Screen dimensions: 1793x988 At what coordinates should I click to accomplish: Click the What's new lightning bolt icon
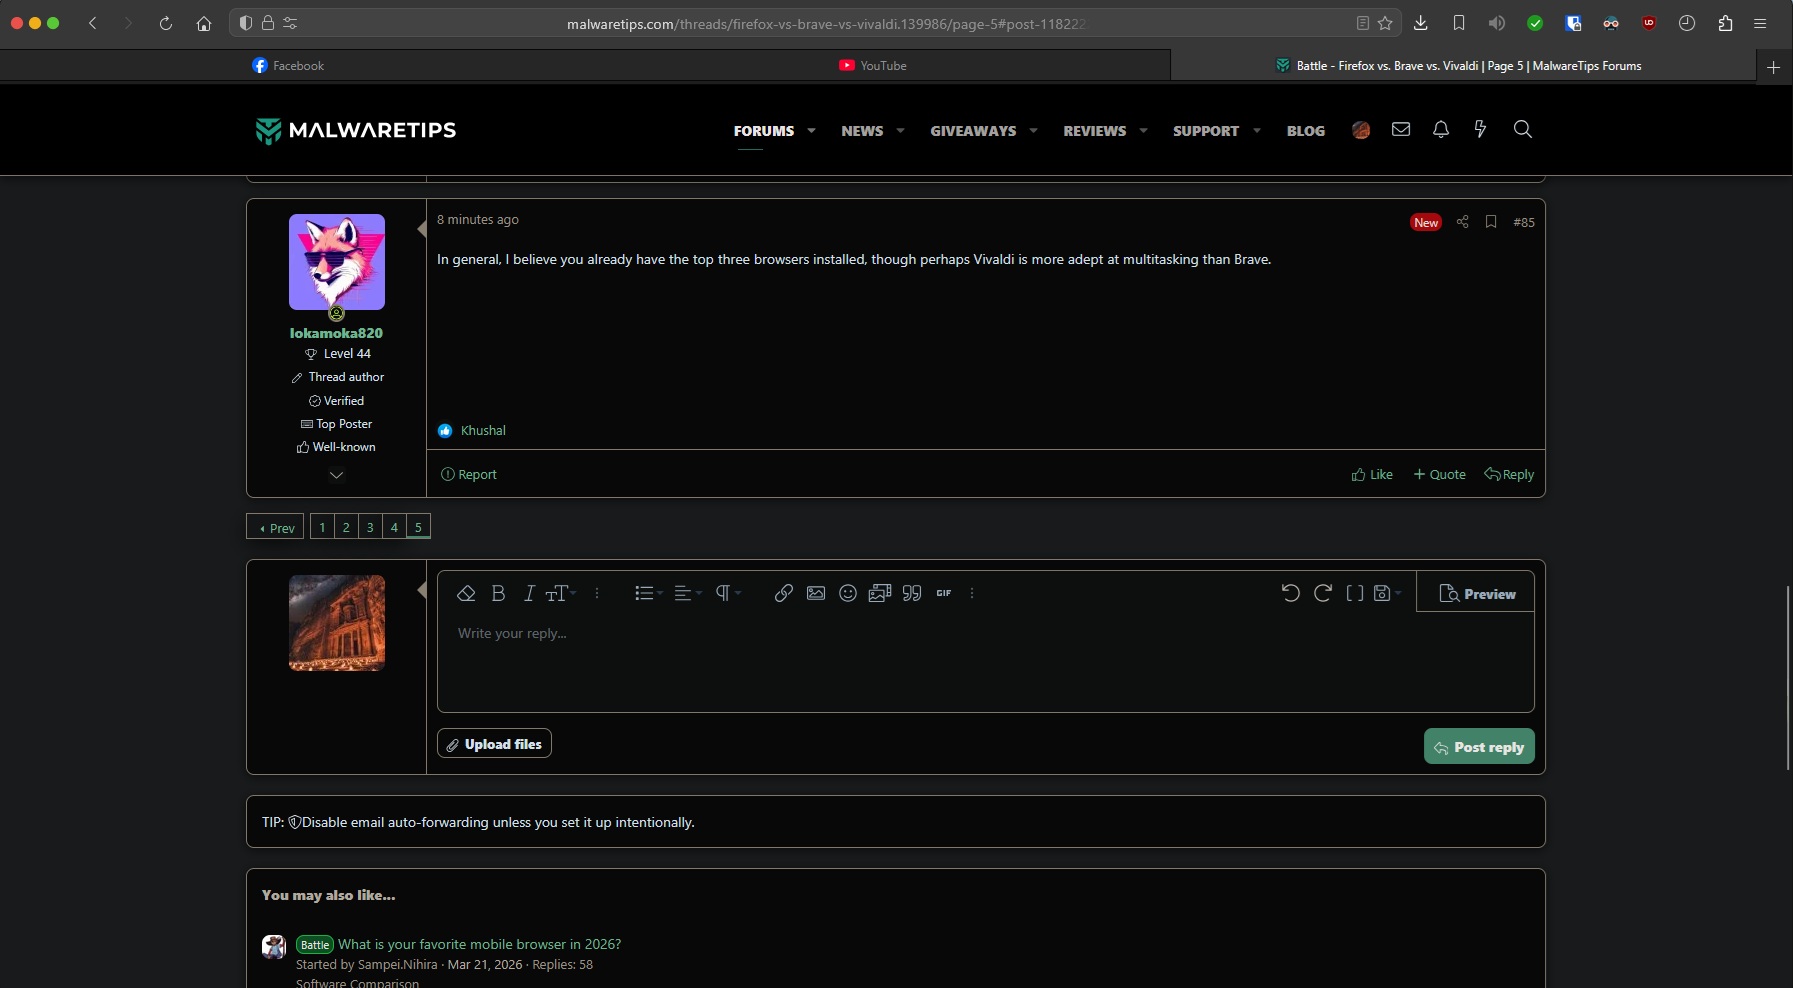[1481, 129]
